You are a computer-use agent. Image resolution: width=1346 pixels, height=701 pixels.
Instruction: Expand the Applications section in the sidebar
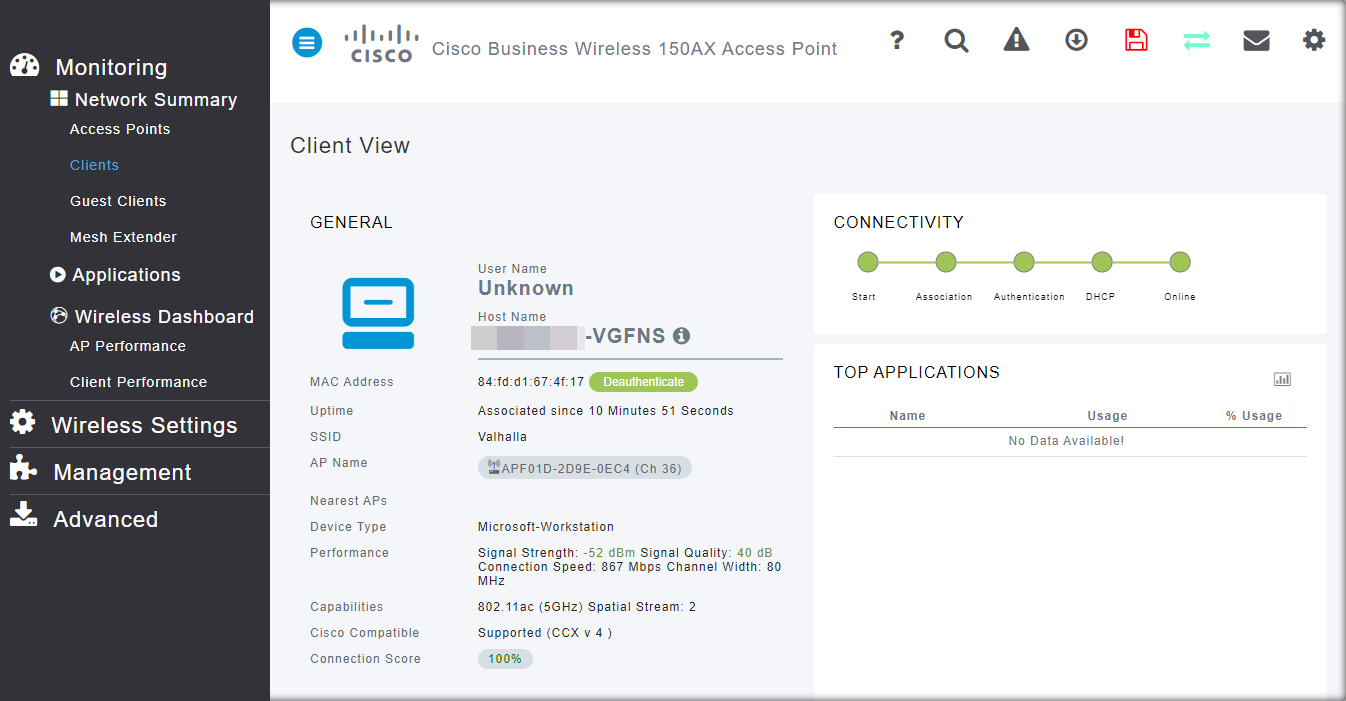pyautogui.click(x=127, y=274)
